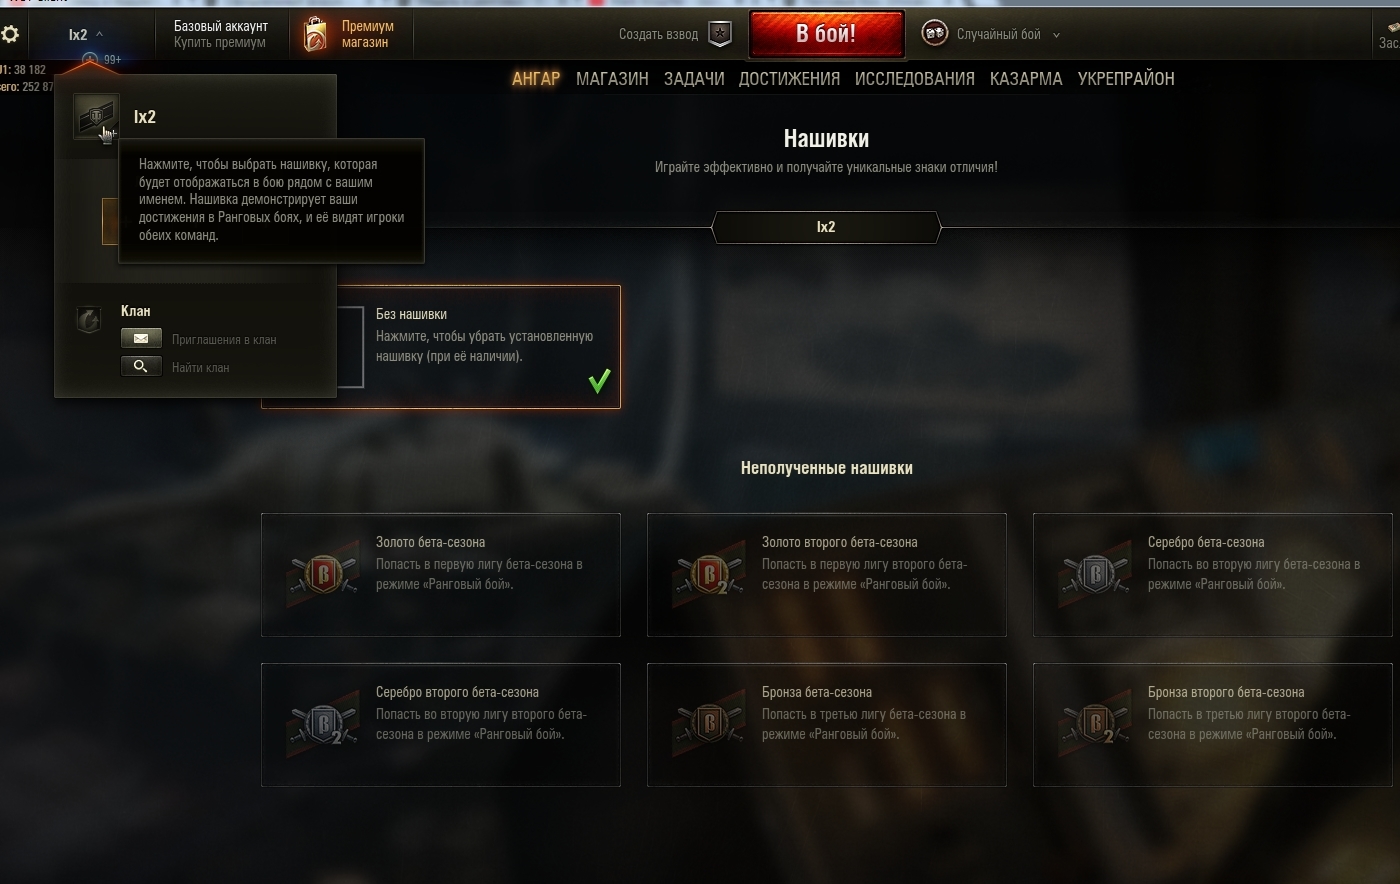Click 'Купить премиум' link
This screenshot has height=884, width=1400.
[x=220, y=43]
